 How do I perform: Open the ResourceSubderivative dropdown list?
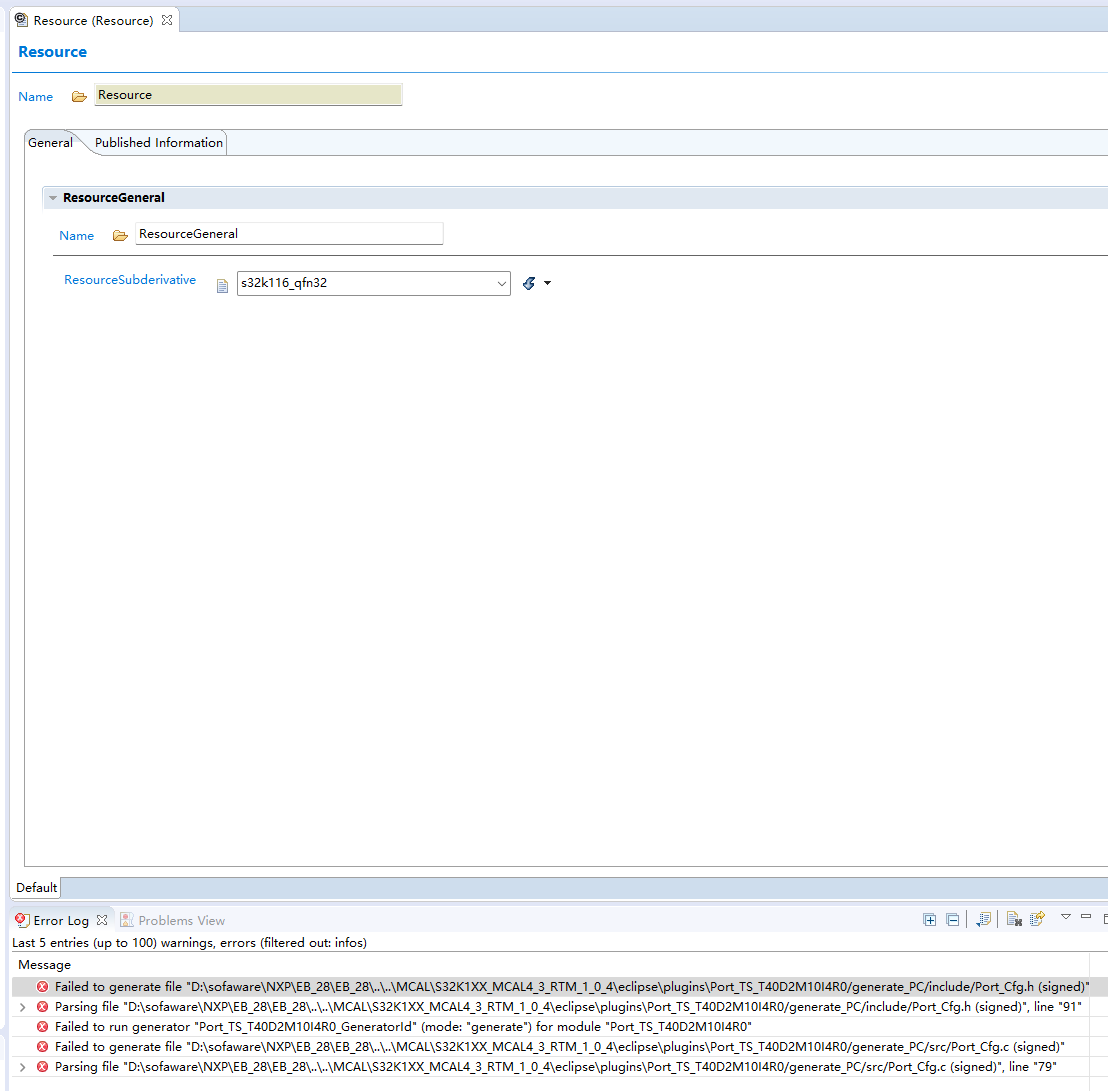click(502, 283)
